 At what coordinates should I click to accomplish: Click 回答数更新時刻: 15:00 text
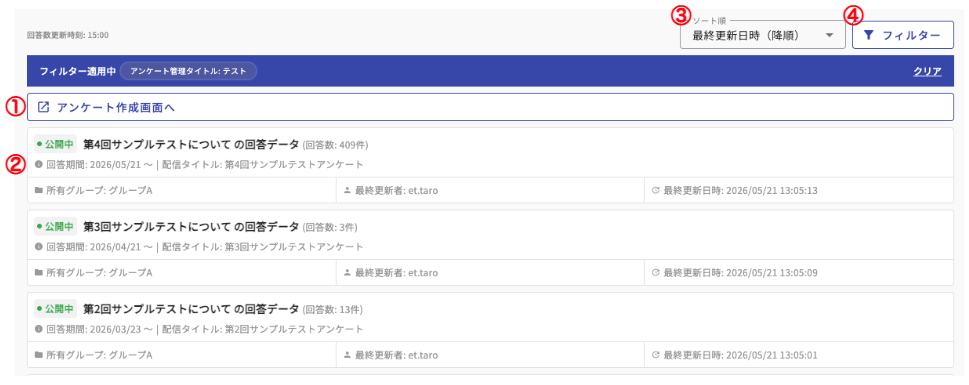pyautogui.click(x=68, y=35)
